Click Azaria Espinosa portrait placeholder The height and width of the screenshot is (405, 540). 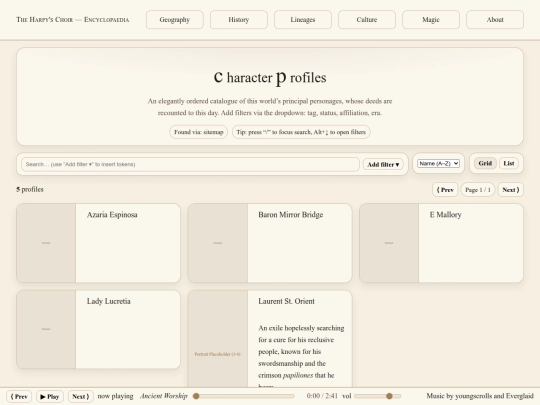46,243
